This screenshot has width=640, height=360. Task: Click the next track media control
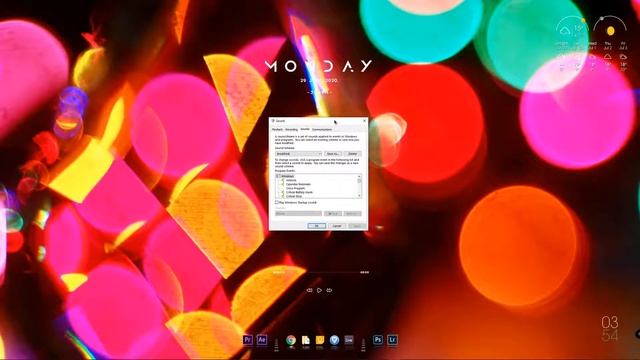coord(329,290)
